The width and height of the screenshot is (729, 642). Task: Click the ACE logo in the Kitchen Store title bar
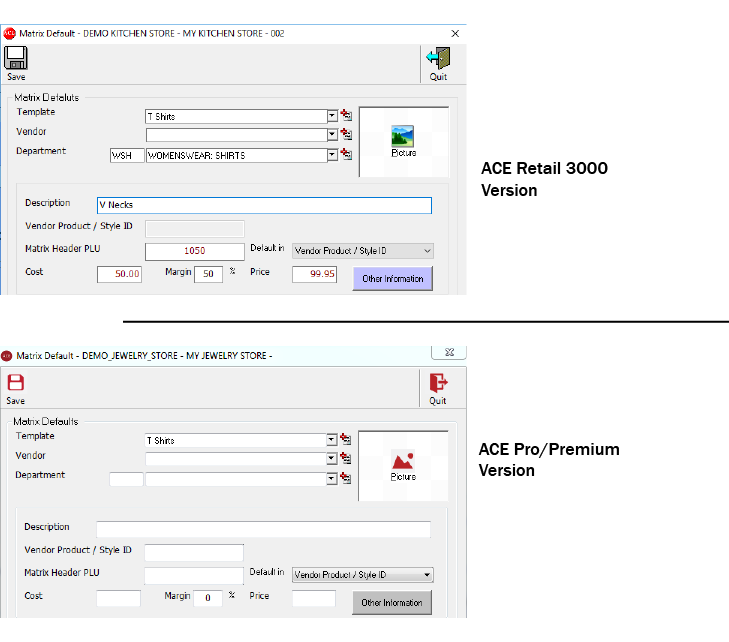click(9, 33)
